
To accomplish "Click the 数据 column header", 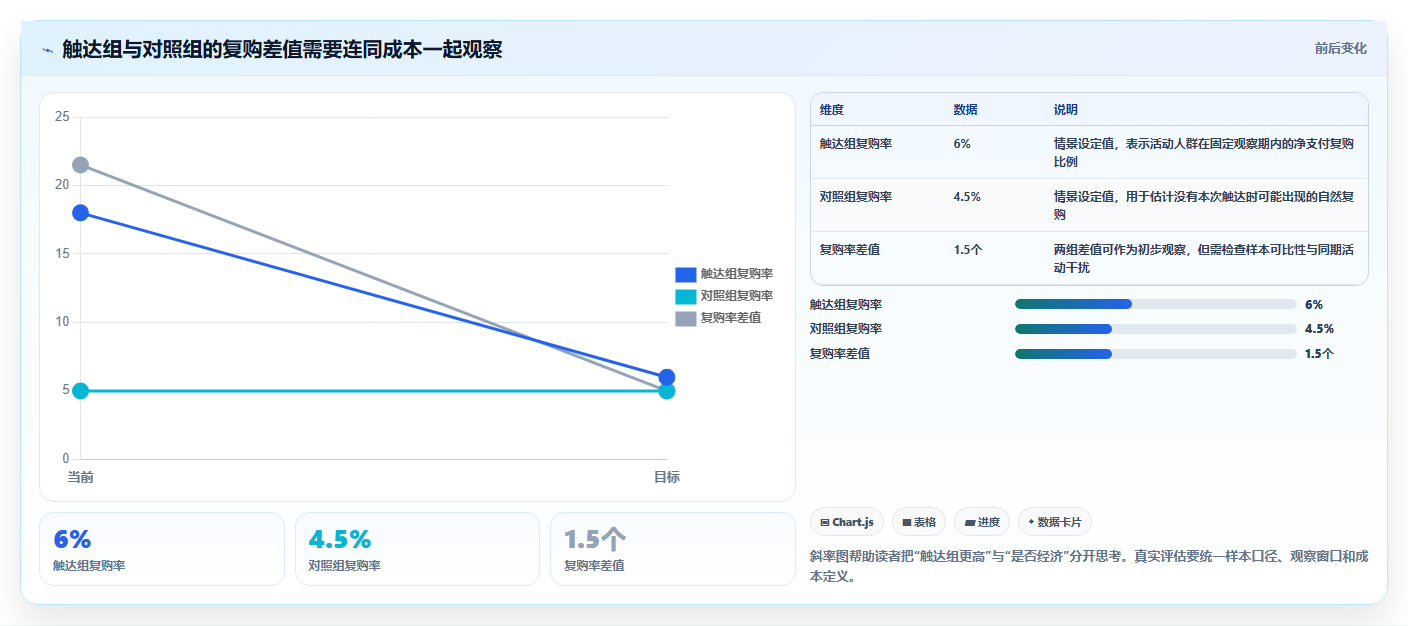I will [966, 110].
